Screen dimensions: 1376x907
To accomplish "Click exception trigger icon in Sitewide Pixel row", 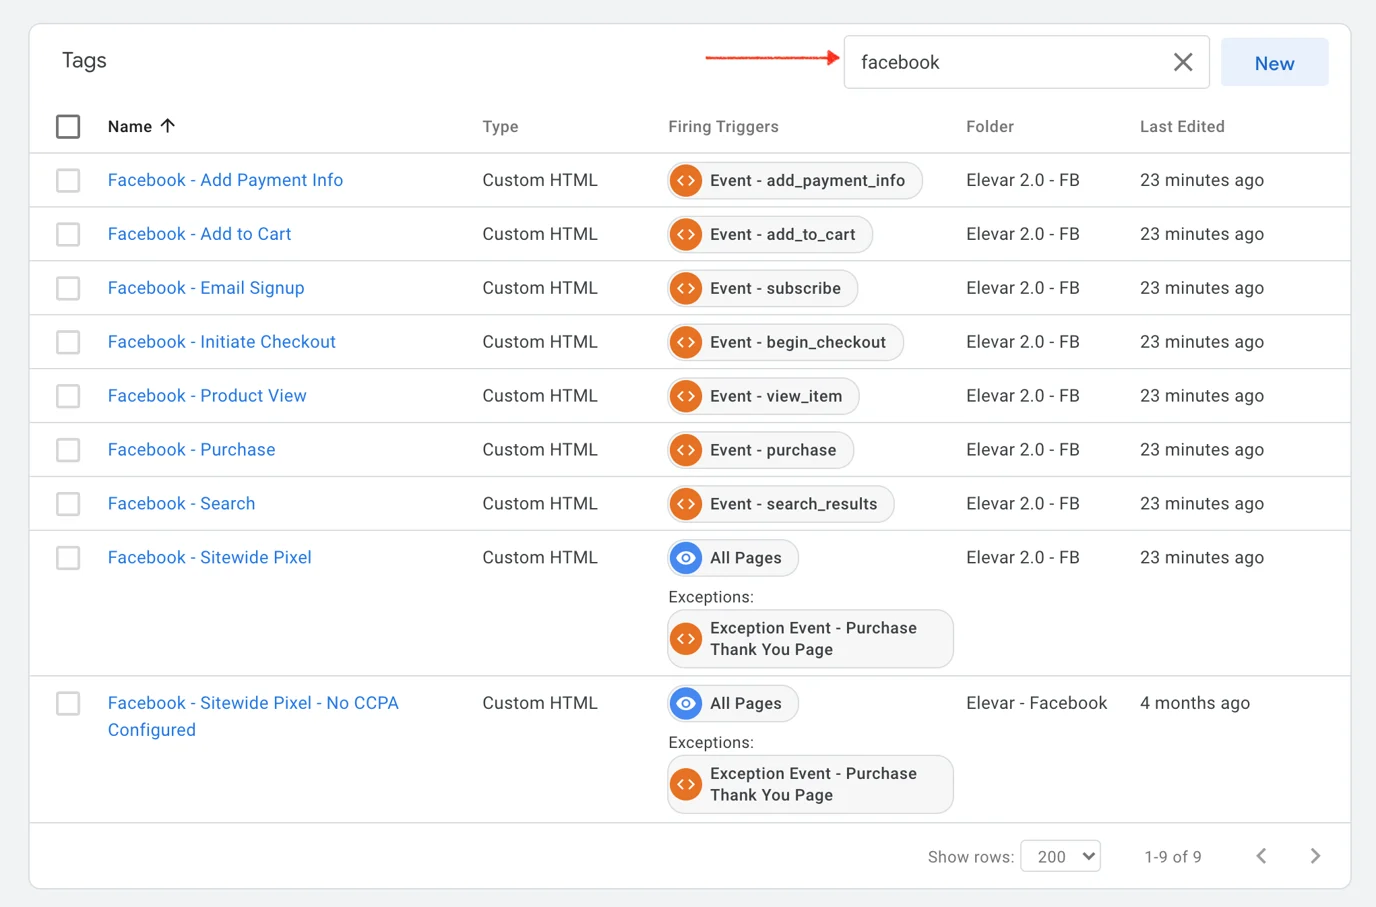I will click(686, 638).
